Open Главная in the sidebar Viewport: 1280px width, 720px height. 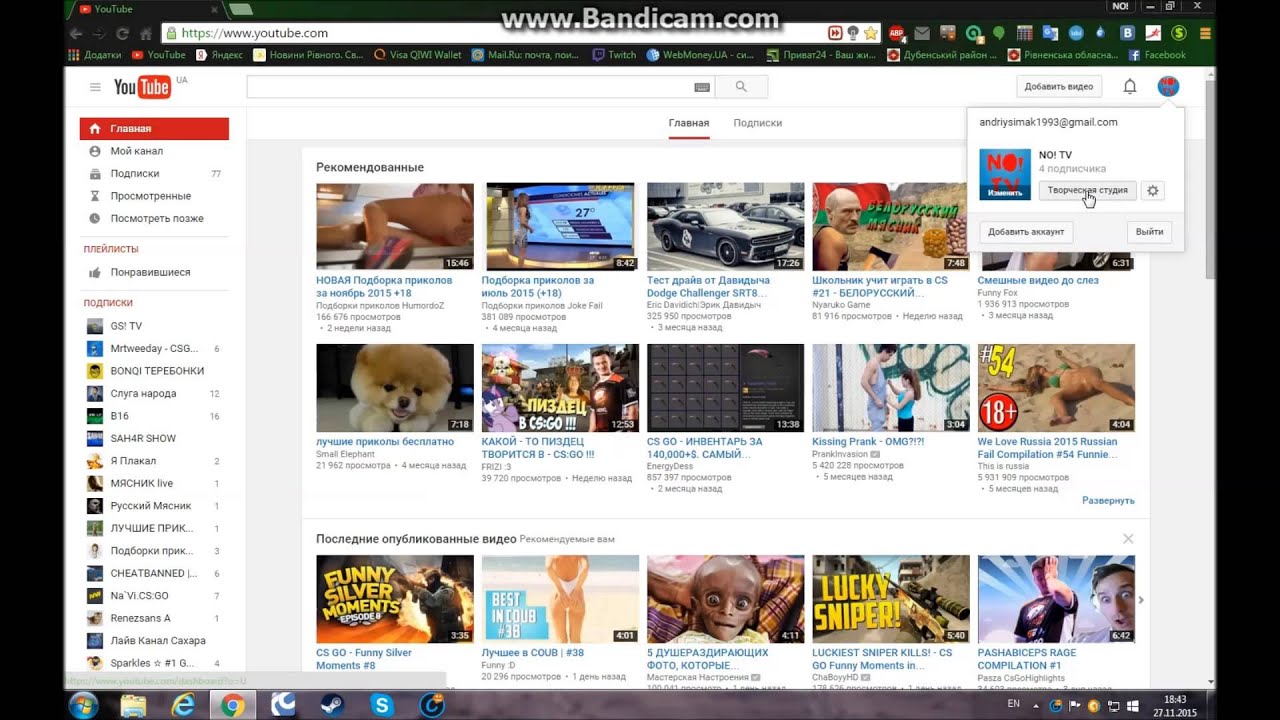(154, 128)
